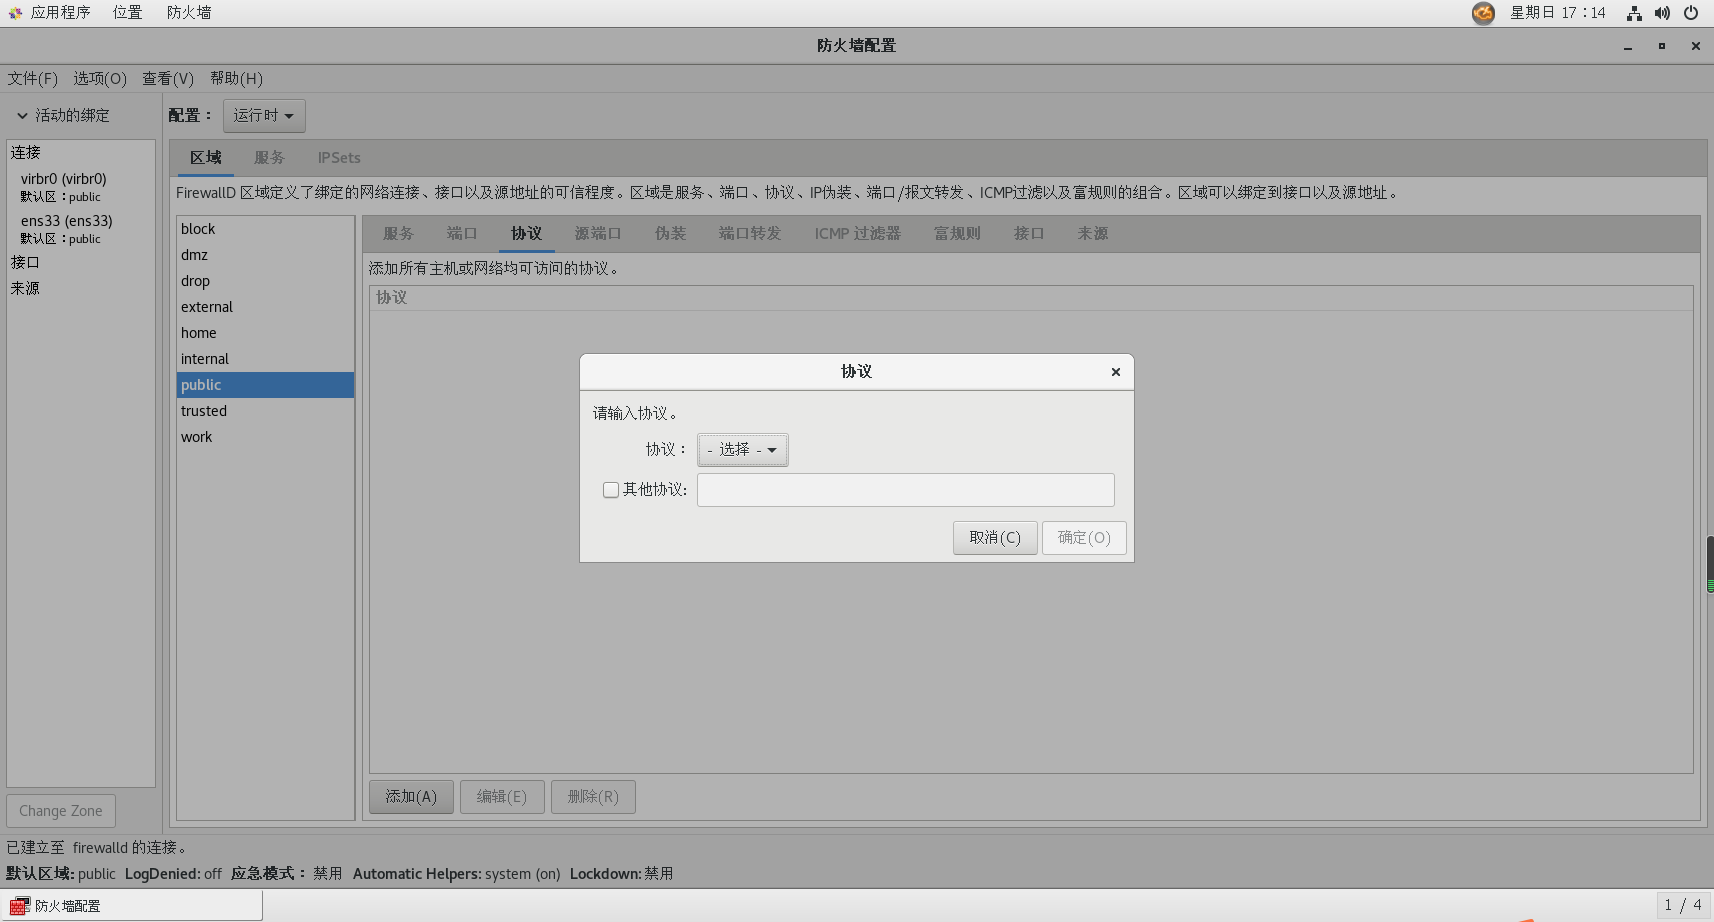Click the 其他协议 text input field
The width and height of the screenshot is (1714, 922).
point(906,490)
